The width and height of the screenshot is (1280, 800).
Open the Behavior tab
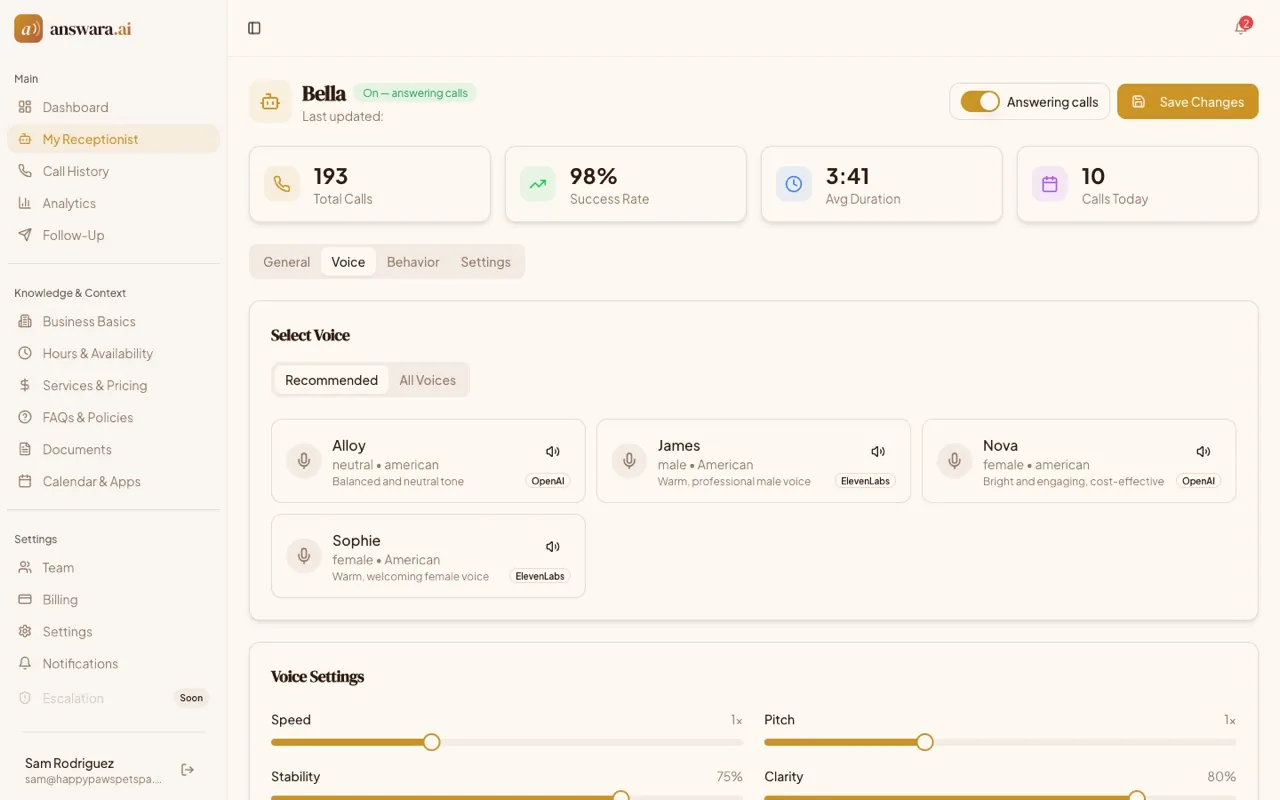(x=413, y=262)
